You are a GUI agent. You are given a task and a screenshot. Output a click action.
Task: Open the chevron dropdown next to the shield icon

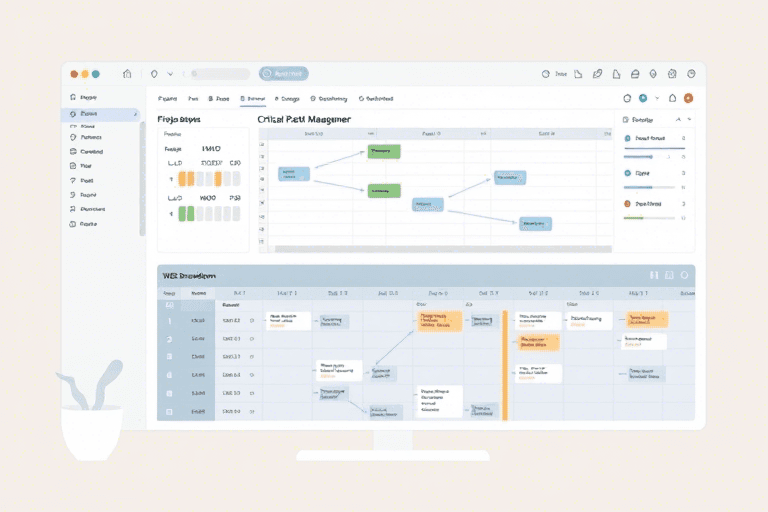(x=171, y=73)
